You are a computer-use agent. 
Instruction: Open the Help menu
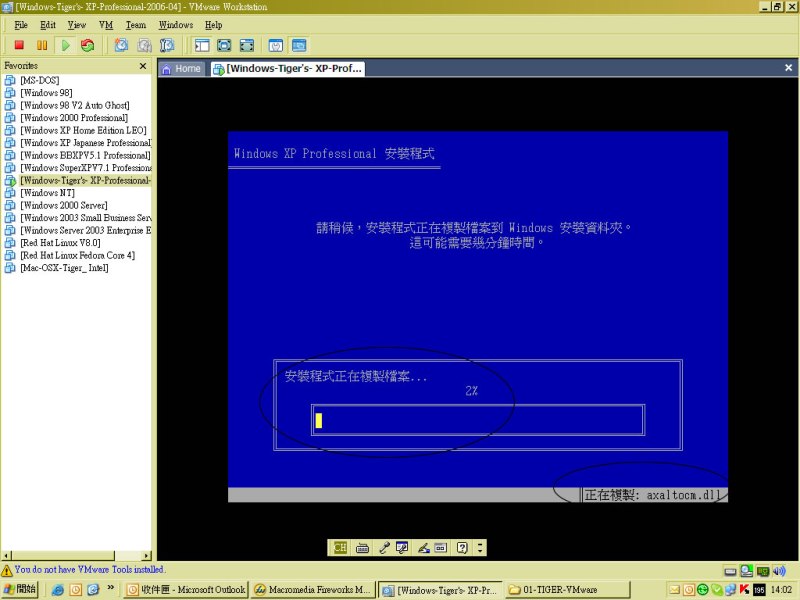point(214,25)
